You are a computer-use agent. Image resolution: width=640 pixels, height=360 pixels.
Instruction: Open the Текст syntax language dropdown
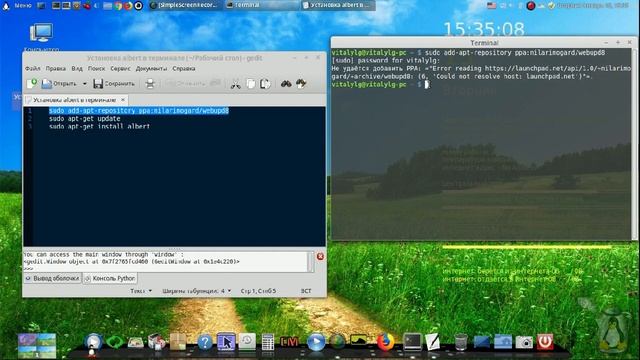[x=141, y=291]
